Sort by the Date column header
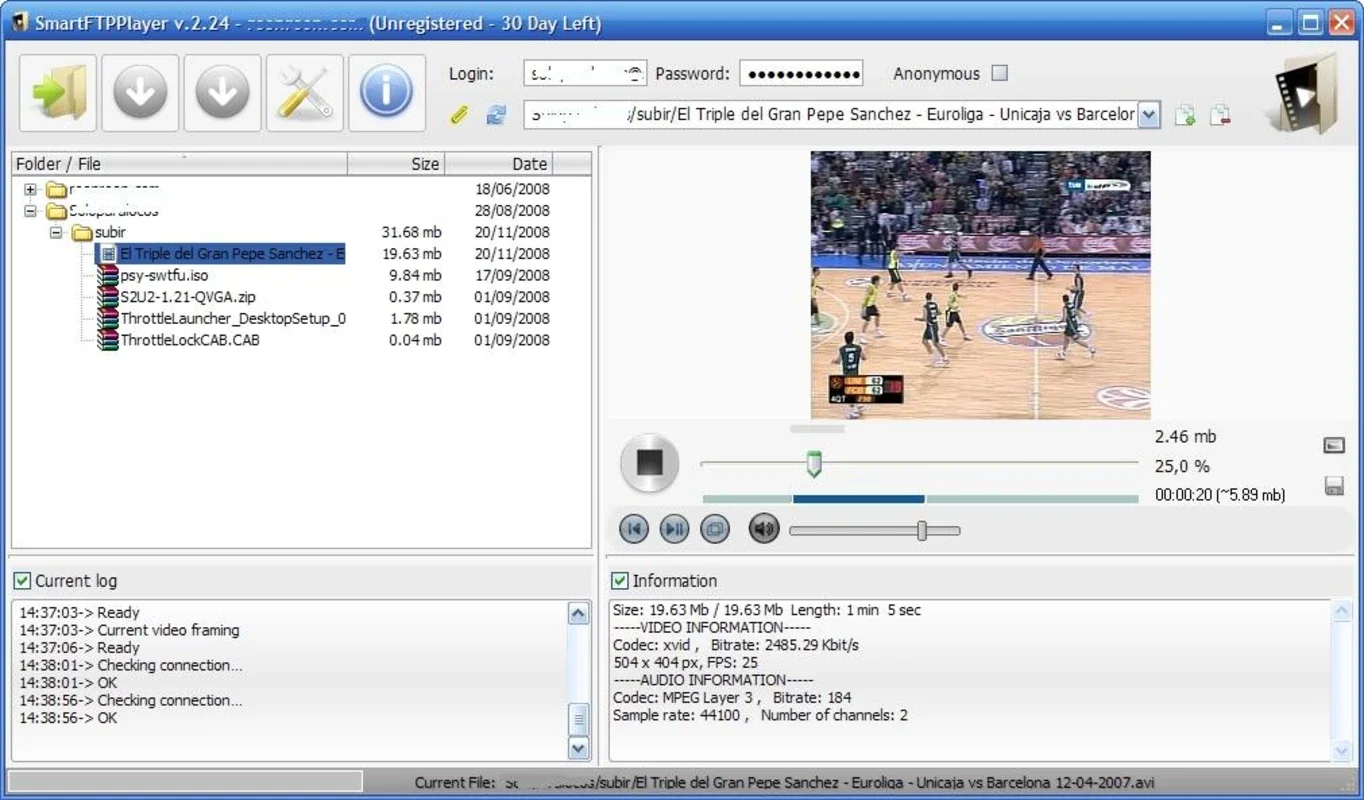 tap(498, 164)
